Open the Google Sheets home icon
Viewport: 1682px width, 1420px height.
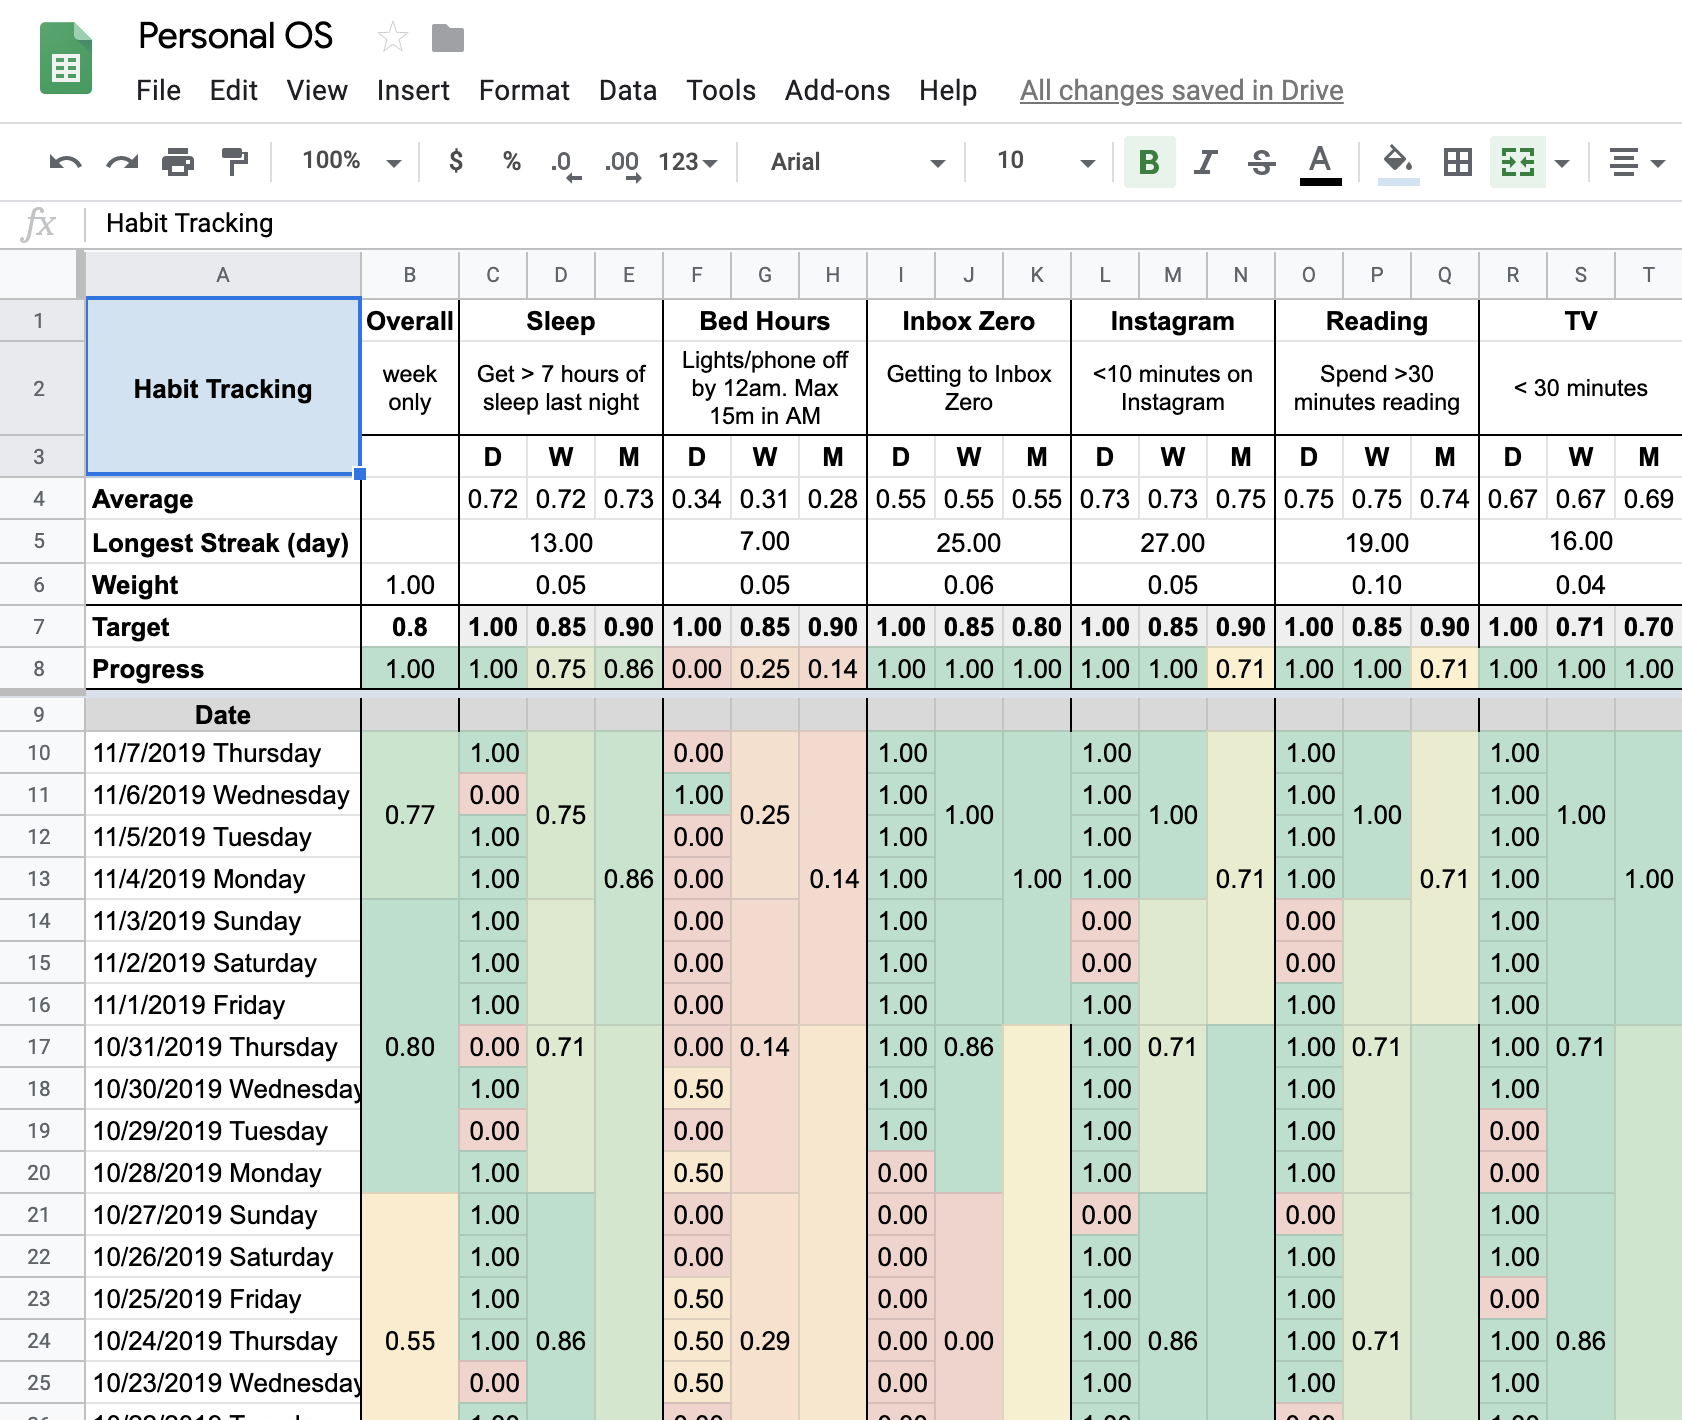pyautogui.click(x=66, y=60)
